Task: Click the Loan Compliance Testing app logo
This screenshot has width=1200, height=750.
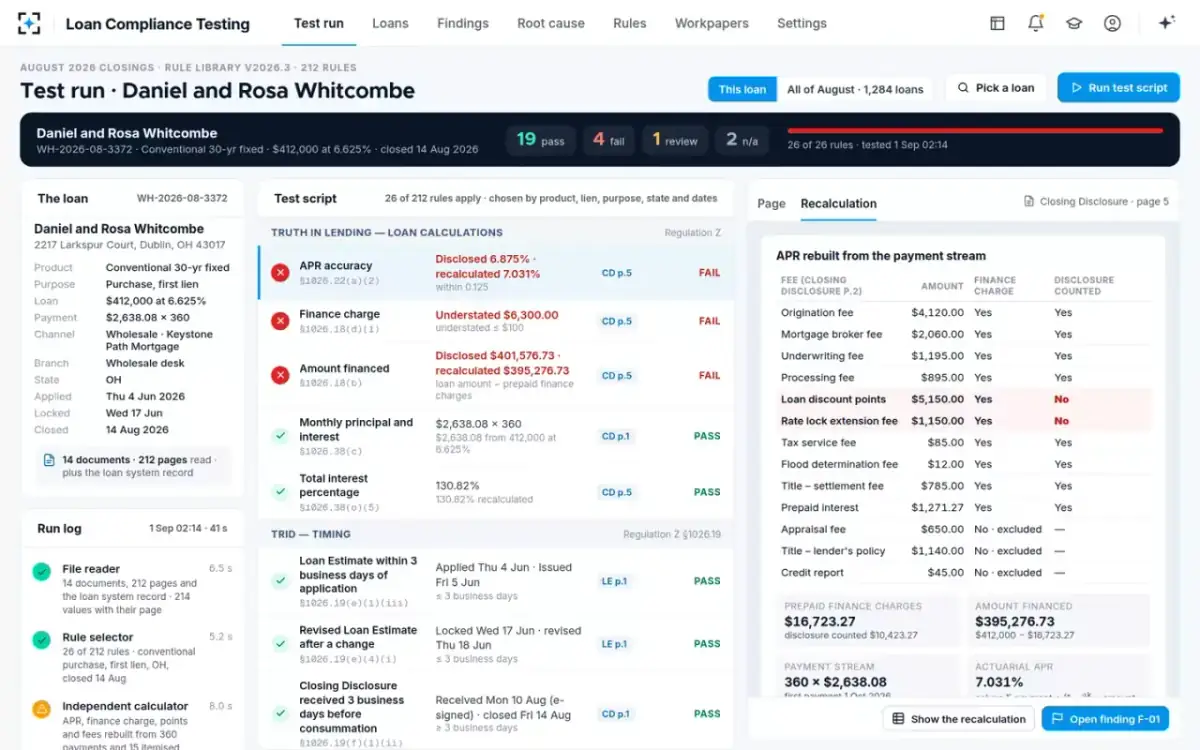Action: pyautogui.click(x=30, y=23)
